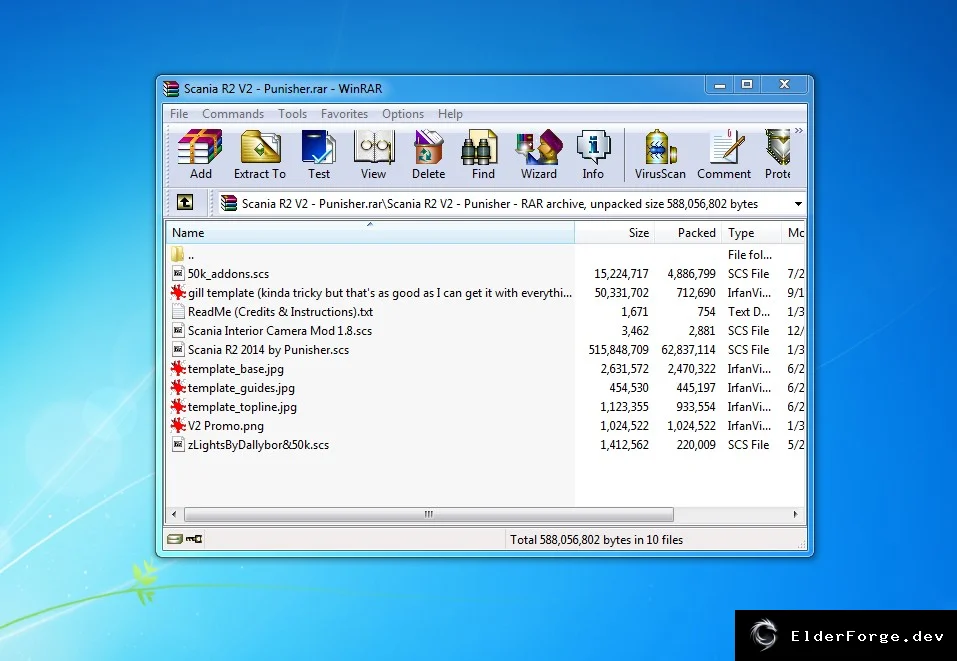Click the Extract To toolbar icon
Image resolution: width=957 pixels, height=661 pixels.
(259, 154)
